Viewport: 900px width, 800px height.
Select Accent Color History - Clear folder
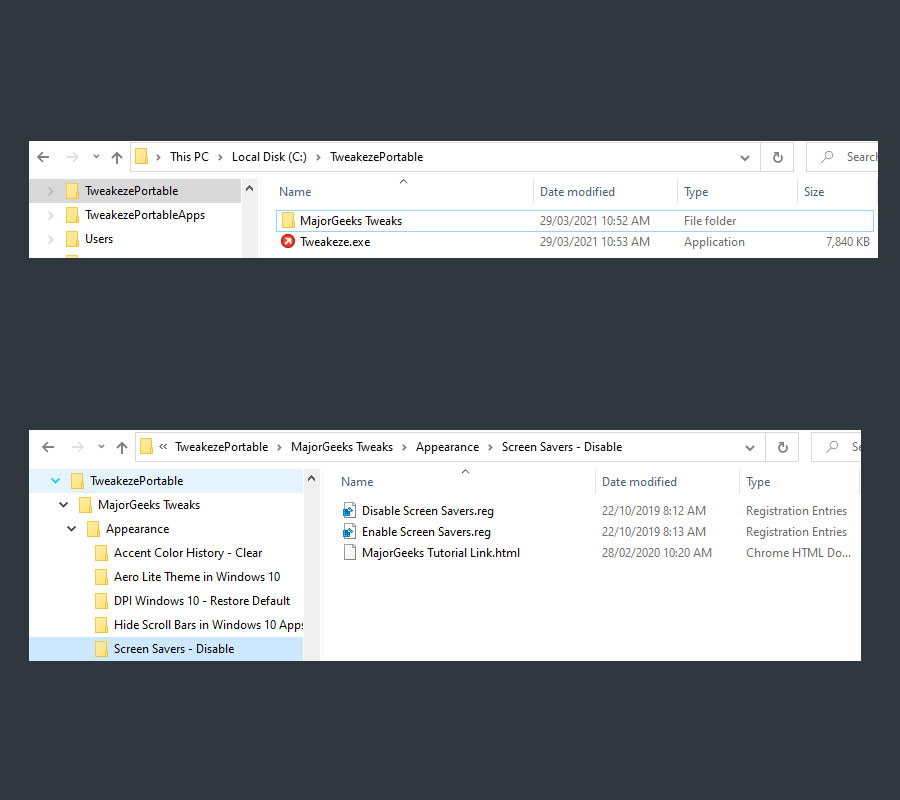(188, 552)
